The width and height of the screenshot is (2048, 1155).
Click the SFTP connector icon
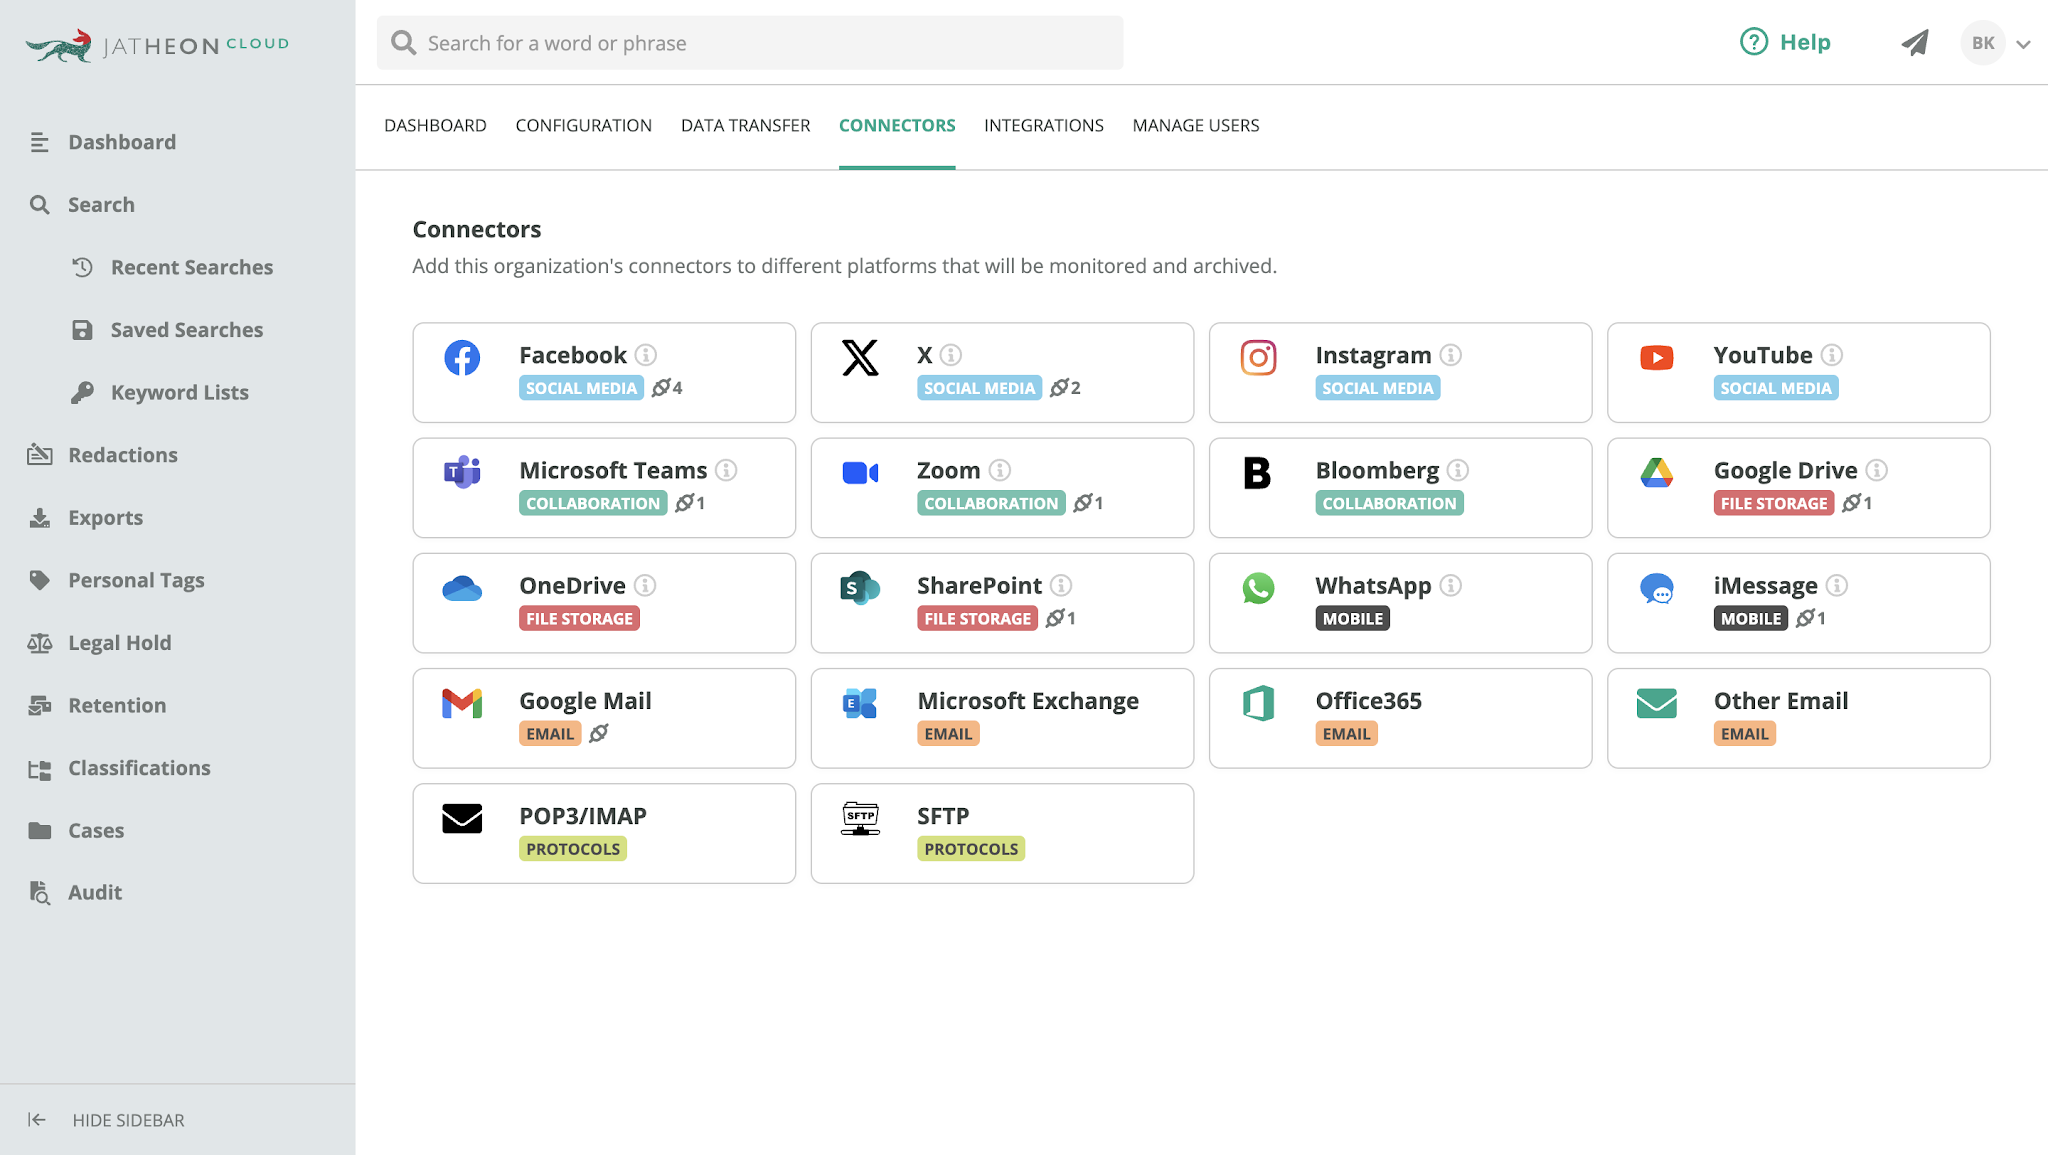click(860, 818)
